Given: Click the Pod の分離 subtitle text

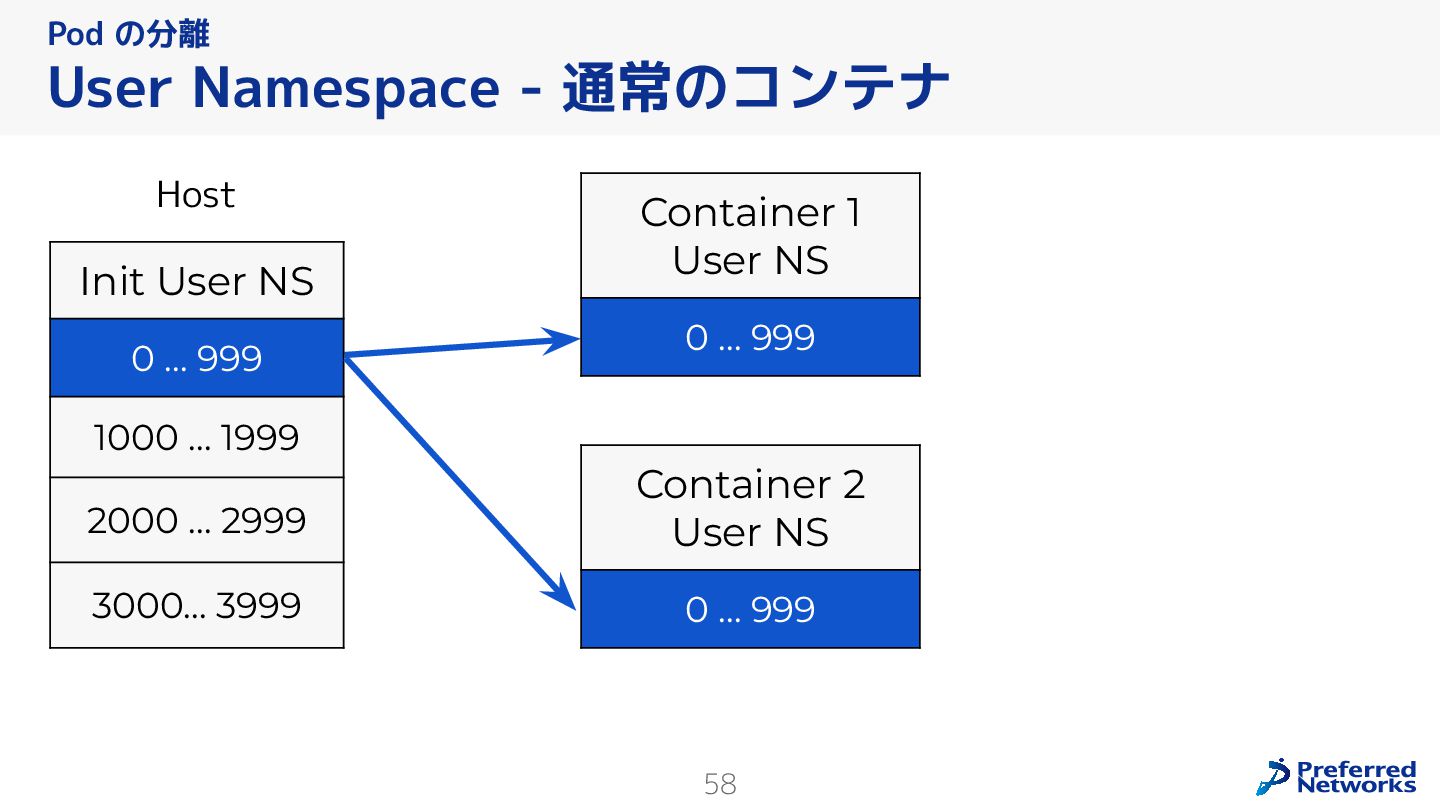Looking at the screenshot, I should coord(128,34).
